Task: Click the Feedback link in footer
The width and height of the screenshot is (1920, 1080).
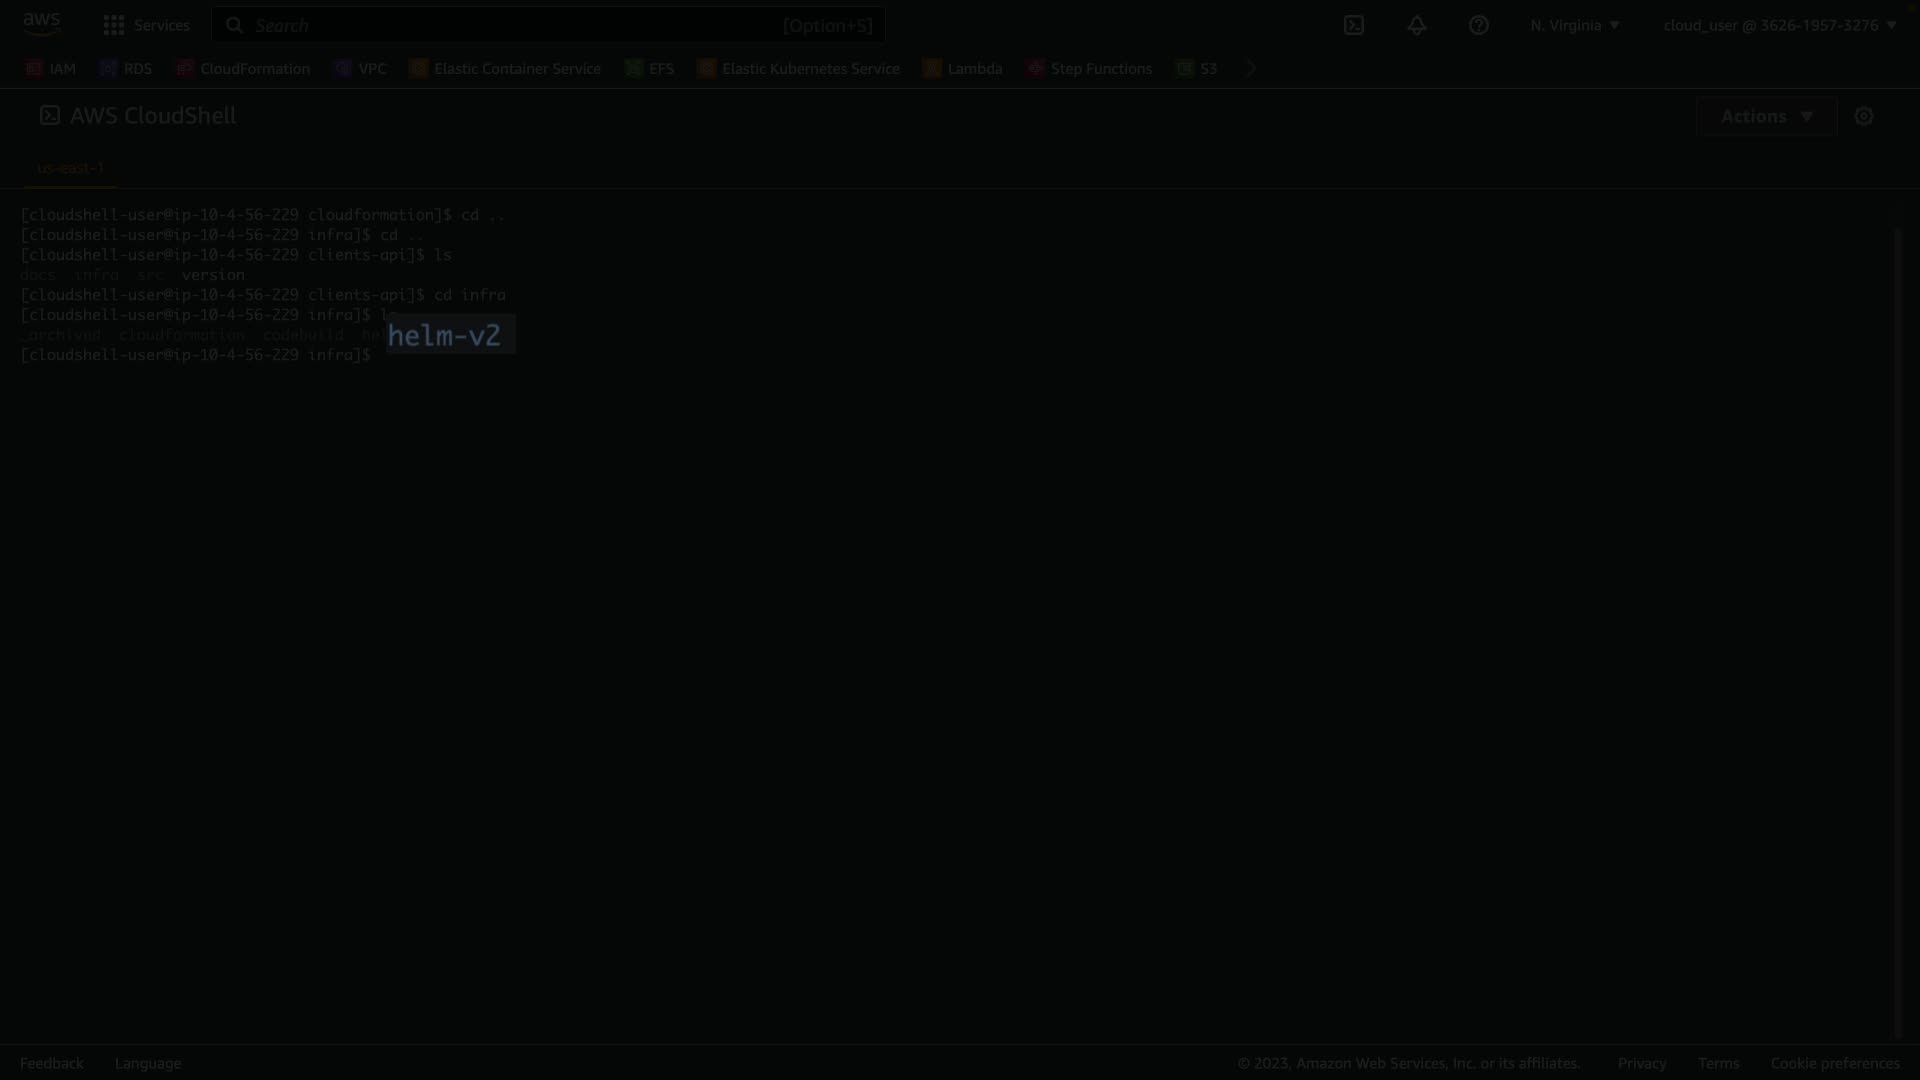Action: (x=52, y=1063)
